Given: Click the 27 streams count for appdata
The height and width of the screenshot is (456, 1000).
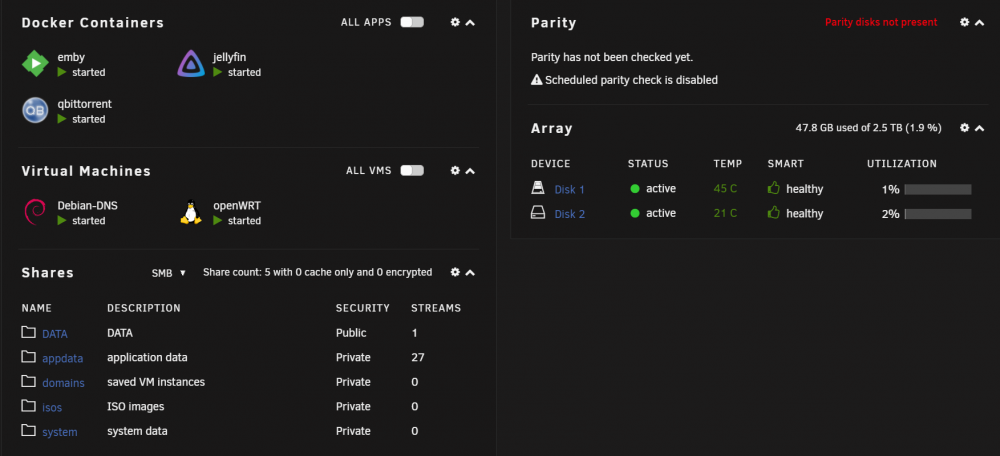Looking at the screenshot, I should point(418,357).
